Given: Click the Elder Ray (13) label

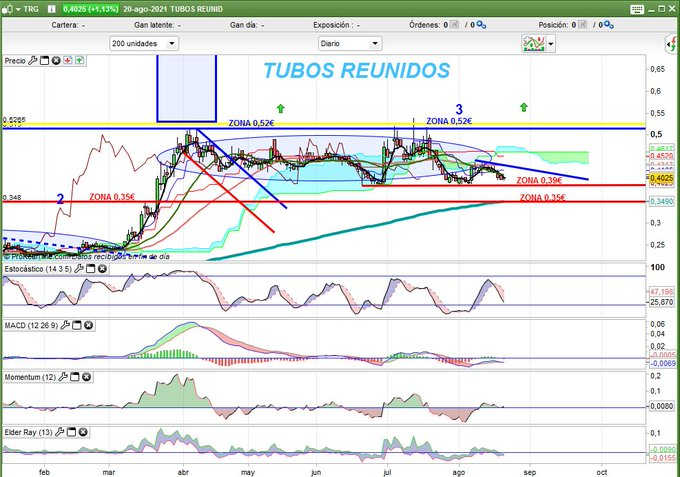Looking at the screenshot, I should click(x=29, y=432).
